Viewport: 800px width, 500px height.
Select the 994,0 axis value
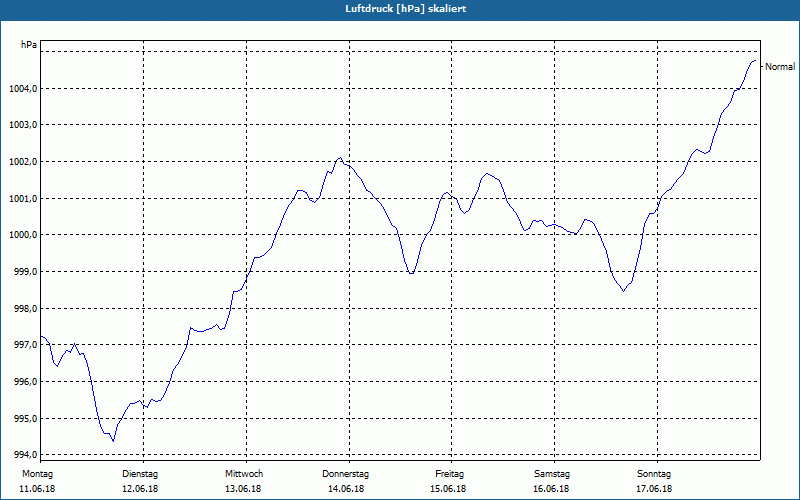24,455
